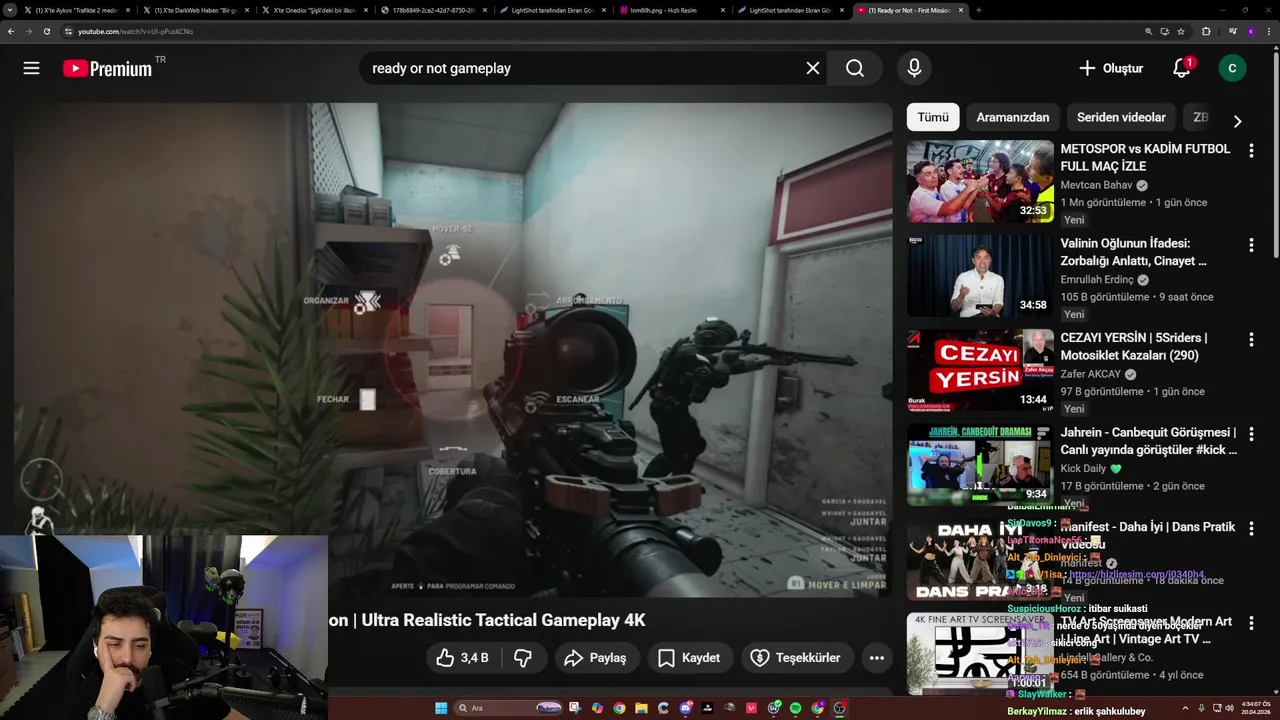Viewport: 1280px width, 720px height.
Task: Show next filter chips with arrow
Action: [x=1237, y=121]
